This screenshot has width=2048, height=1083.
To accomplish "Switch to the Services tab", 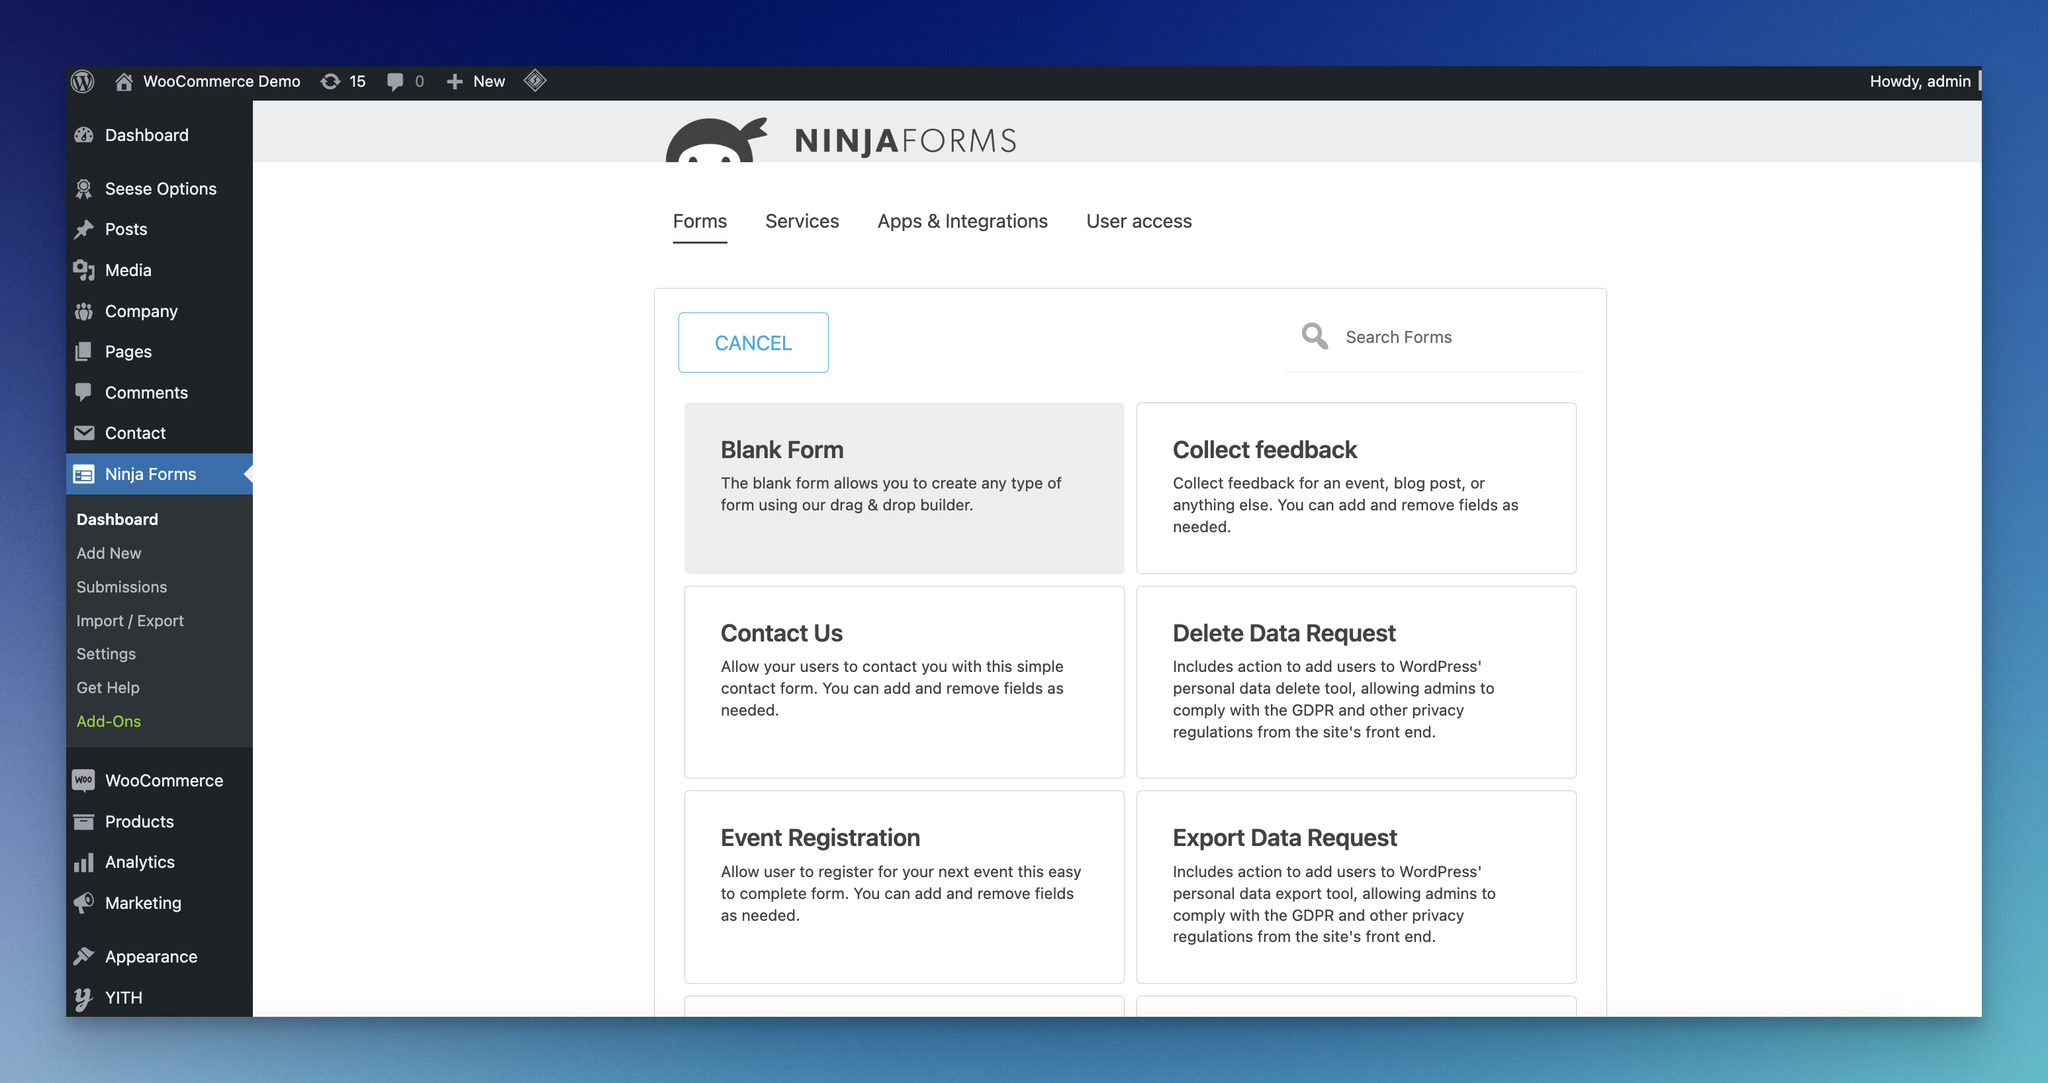I will (802, 221).
